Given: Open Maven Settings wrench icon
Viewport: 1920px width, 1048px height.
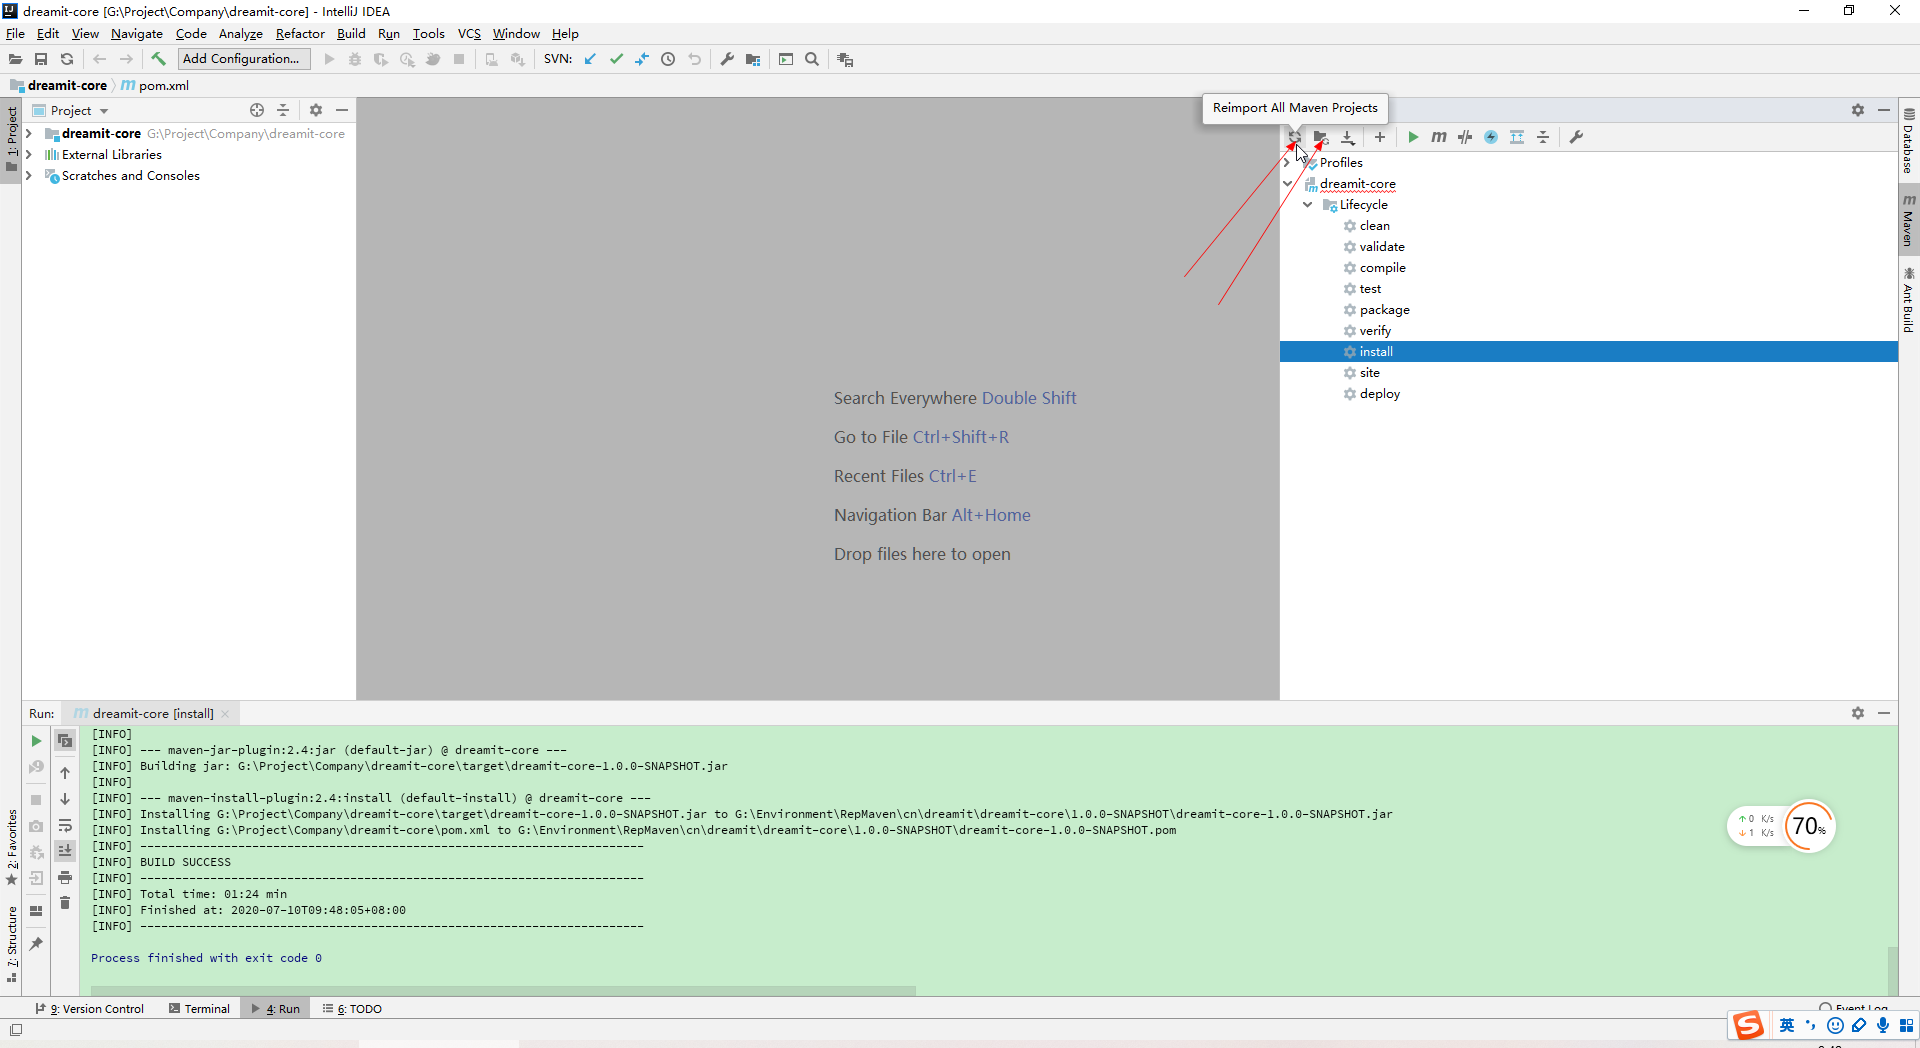Looking at the screenshot, I should 1576,137.
